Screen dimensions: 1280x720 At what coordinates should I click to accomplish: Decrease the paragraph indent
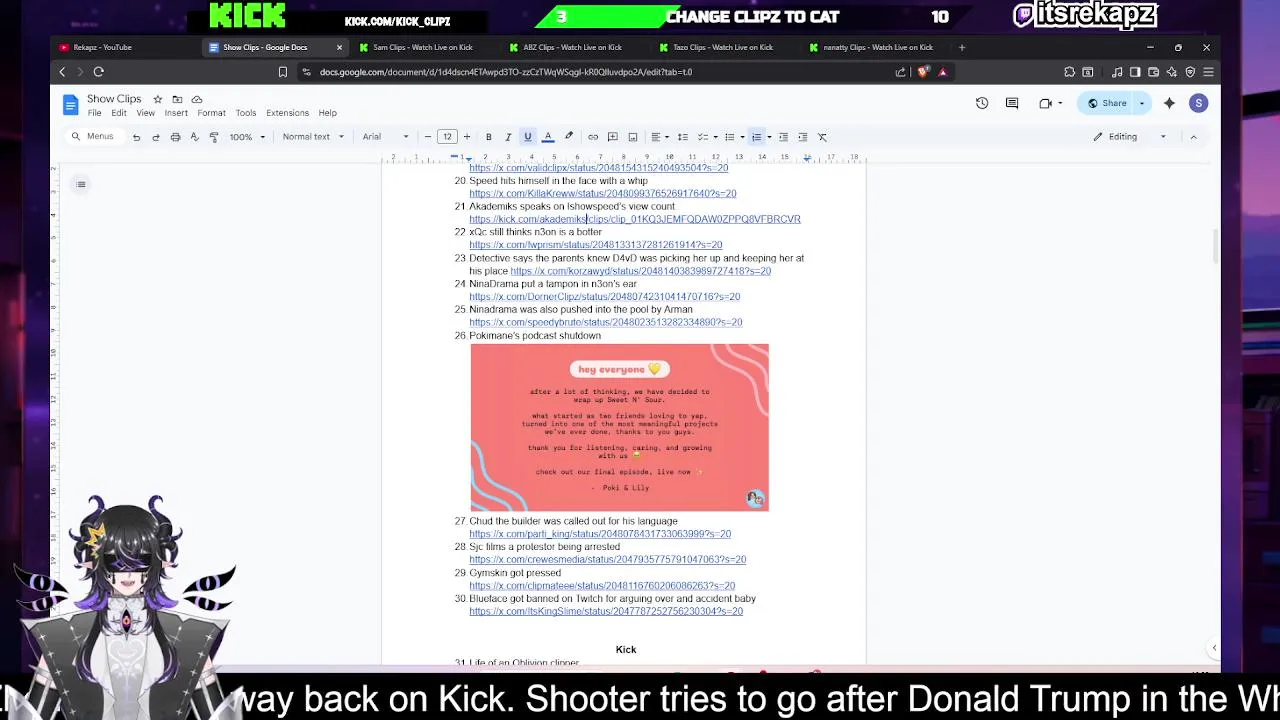coord(783,137)
